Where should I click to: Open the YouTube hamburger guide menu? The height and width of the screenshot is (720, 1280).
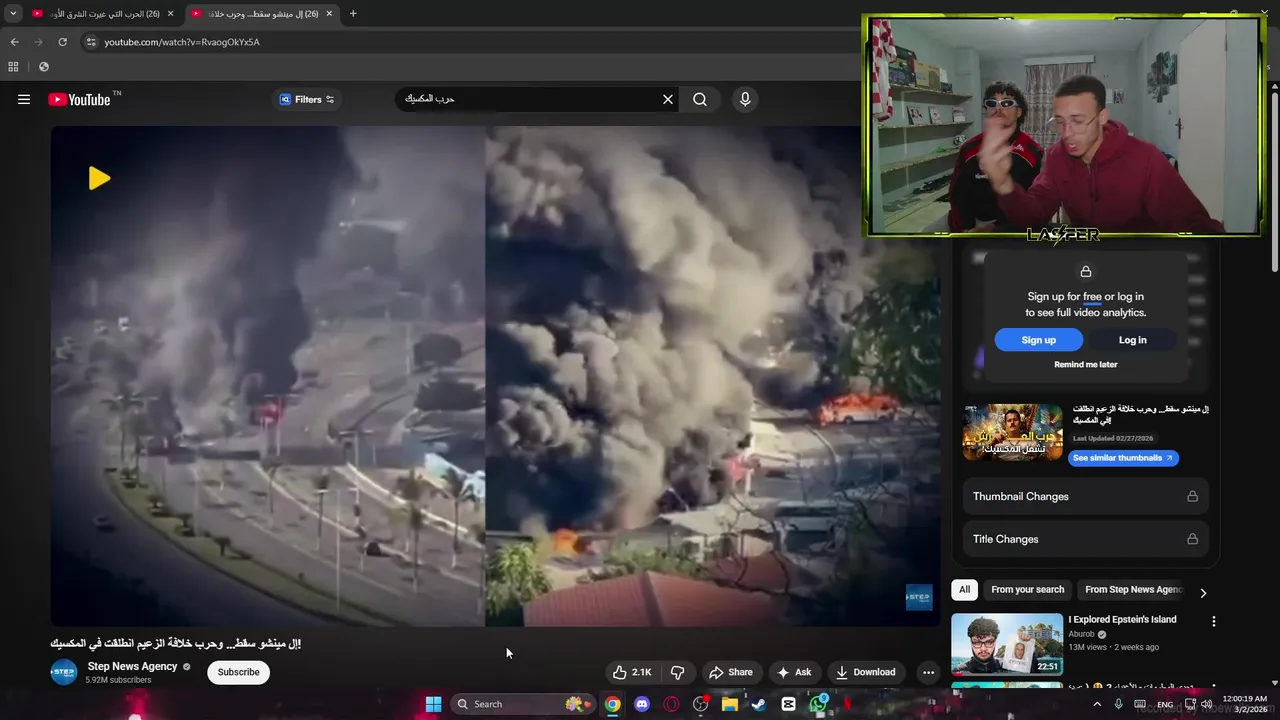coord(24,99)
